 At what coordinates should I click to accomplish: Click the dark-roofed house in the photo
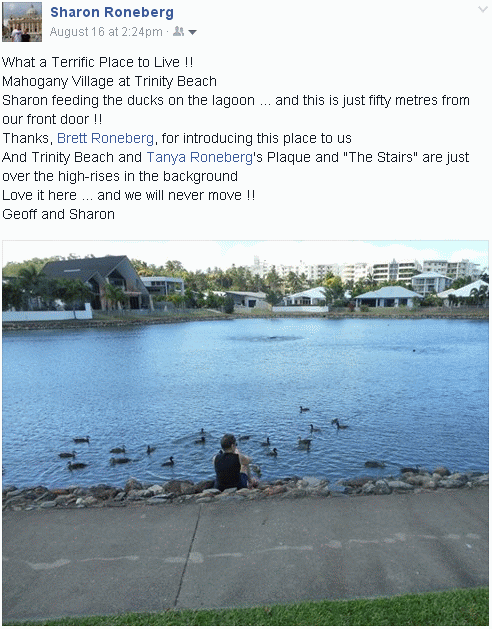96,282
